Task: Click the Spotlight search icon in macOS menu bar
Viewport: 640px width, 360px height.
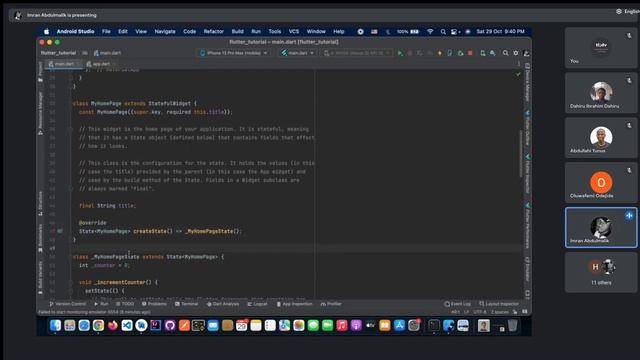Action: coord(443,31)
